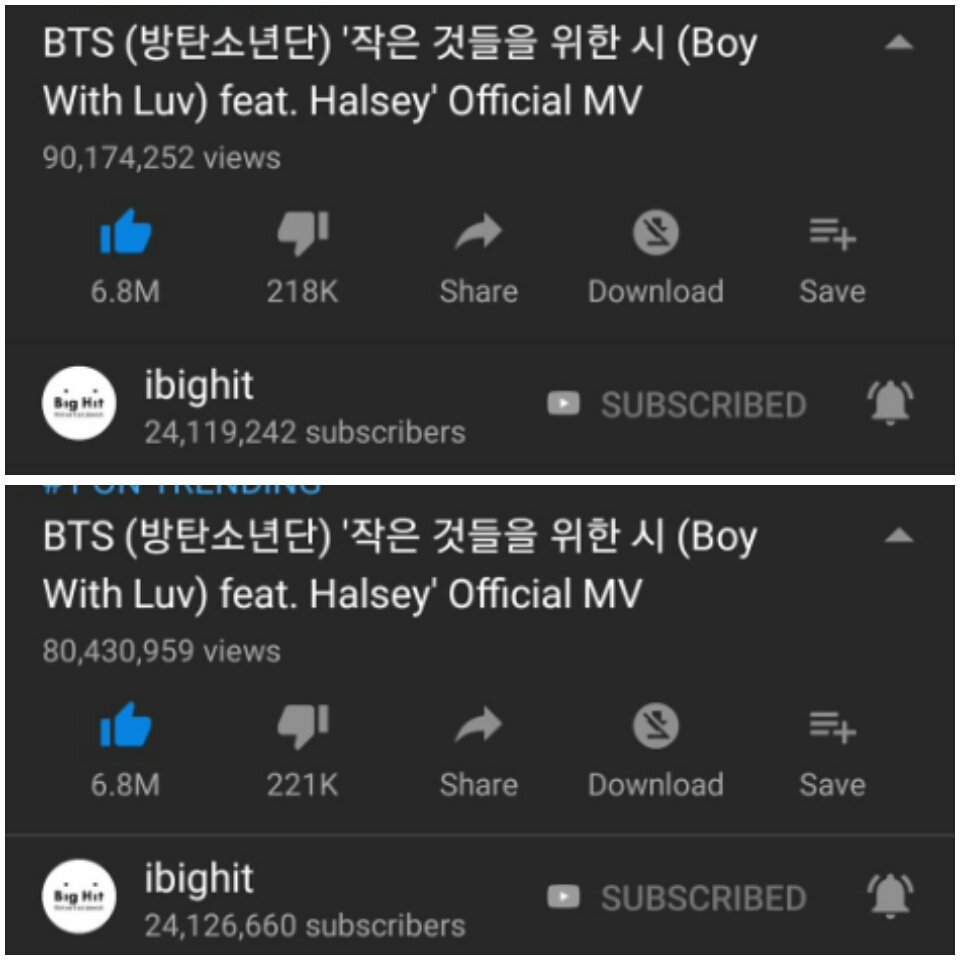Screen dimensions: 960x960
Task: Open ibighit channel name with 24,126,660 subscribers
Action: pos(199,879)
